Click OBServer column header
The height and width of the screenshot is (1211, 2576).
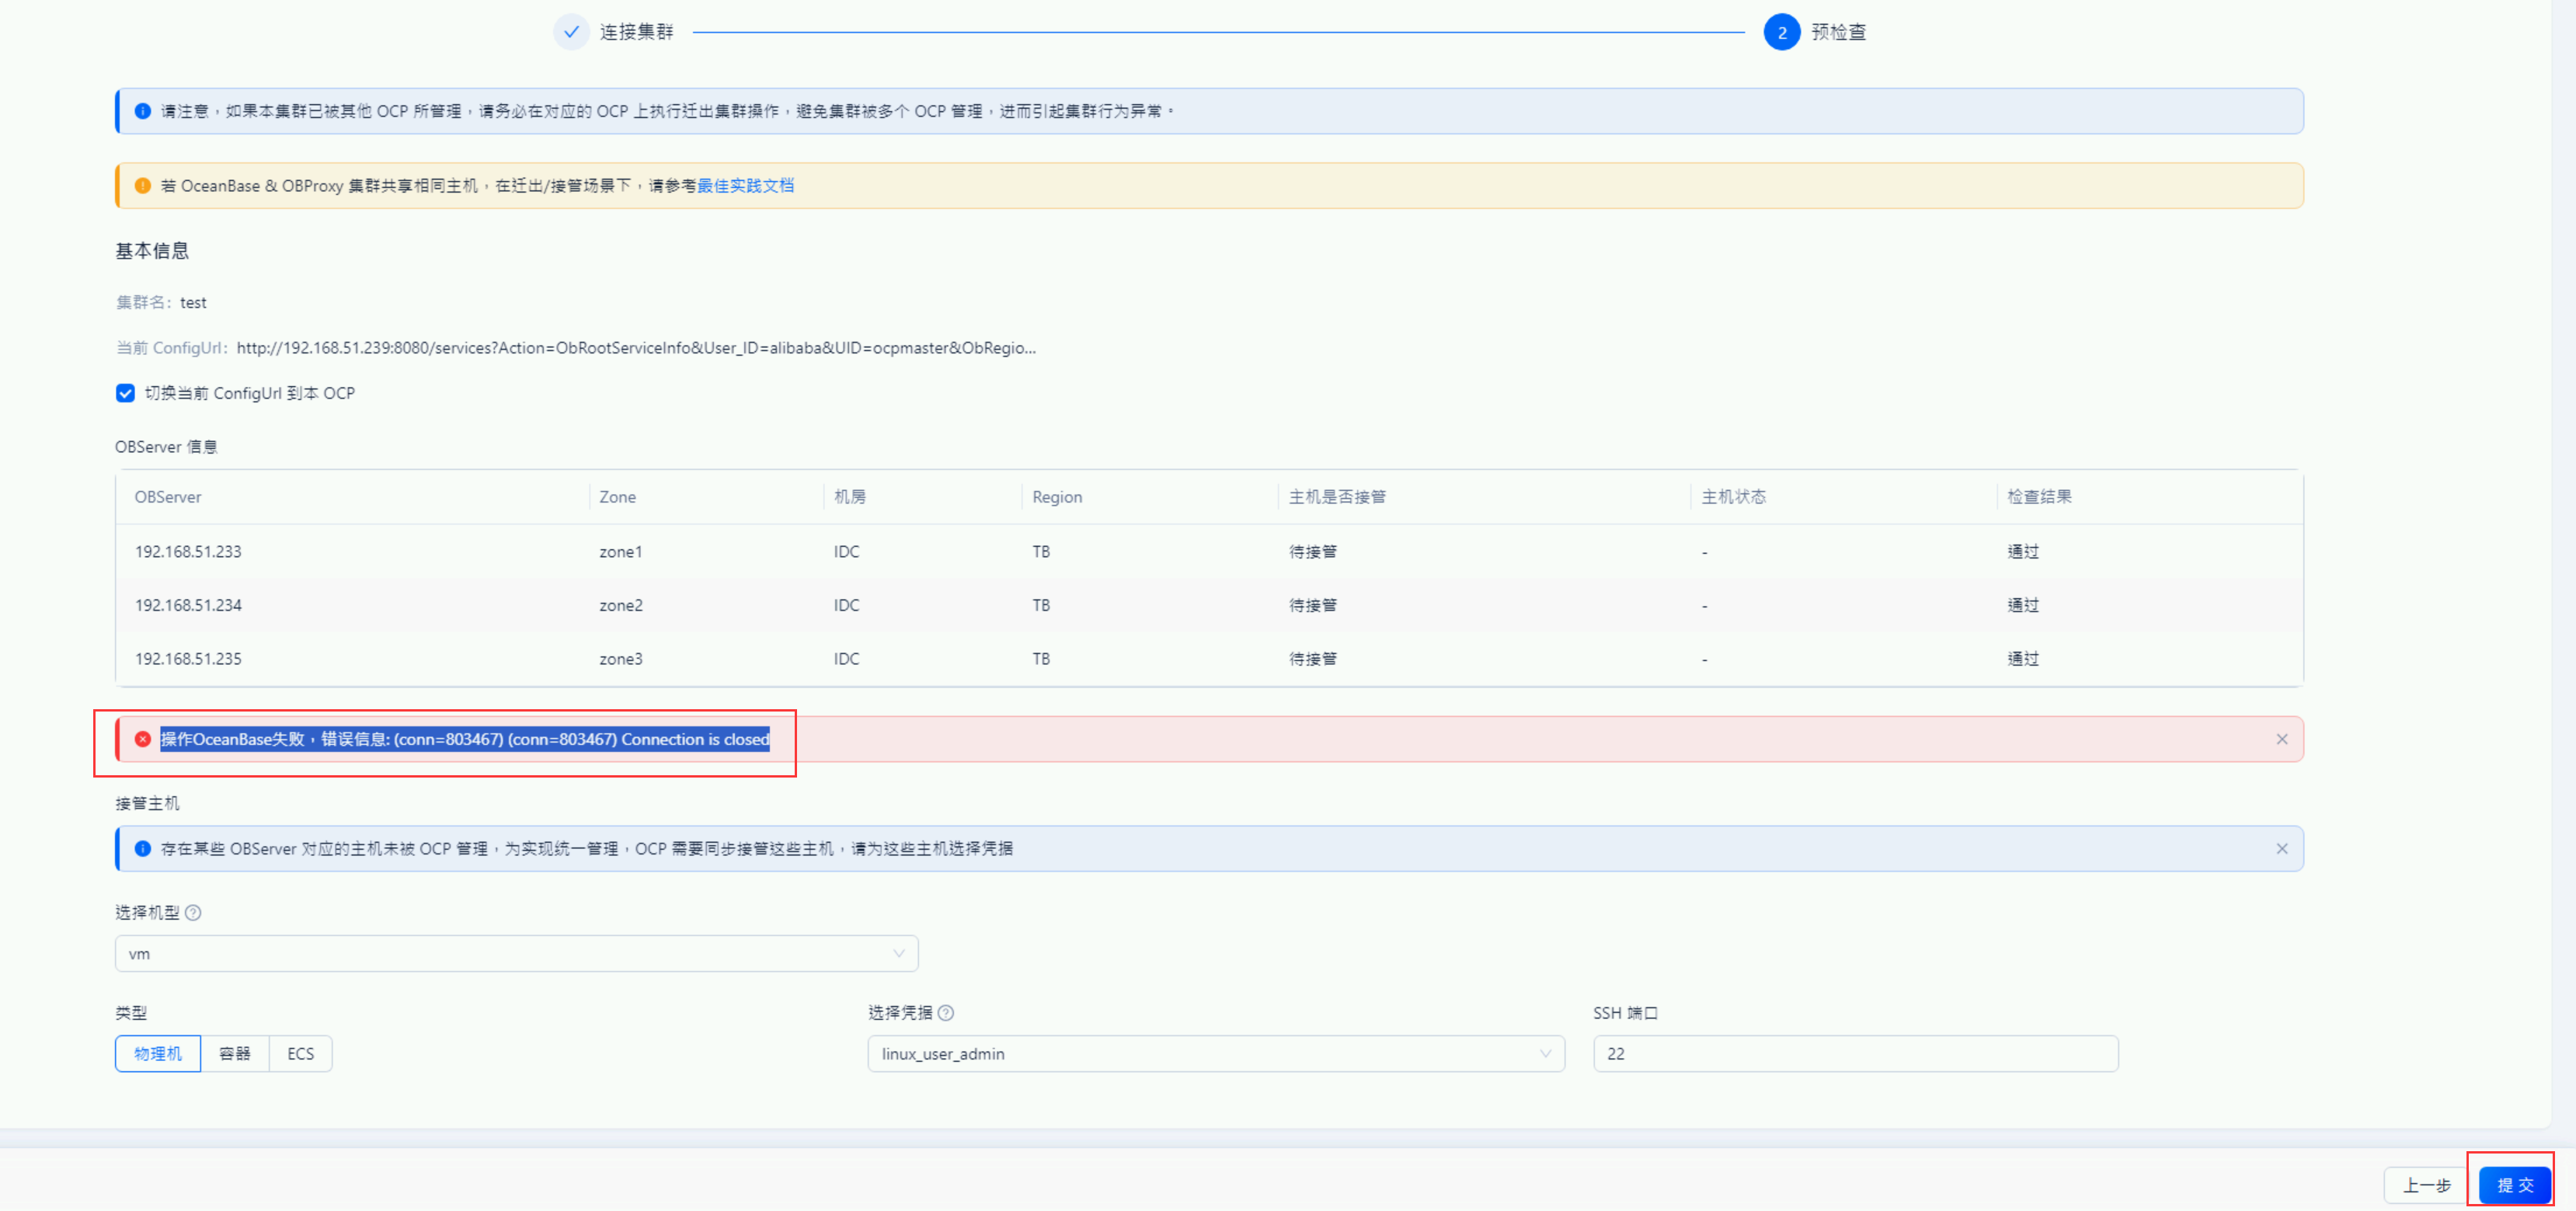click(x=168, y=496)
